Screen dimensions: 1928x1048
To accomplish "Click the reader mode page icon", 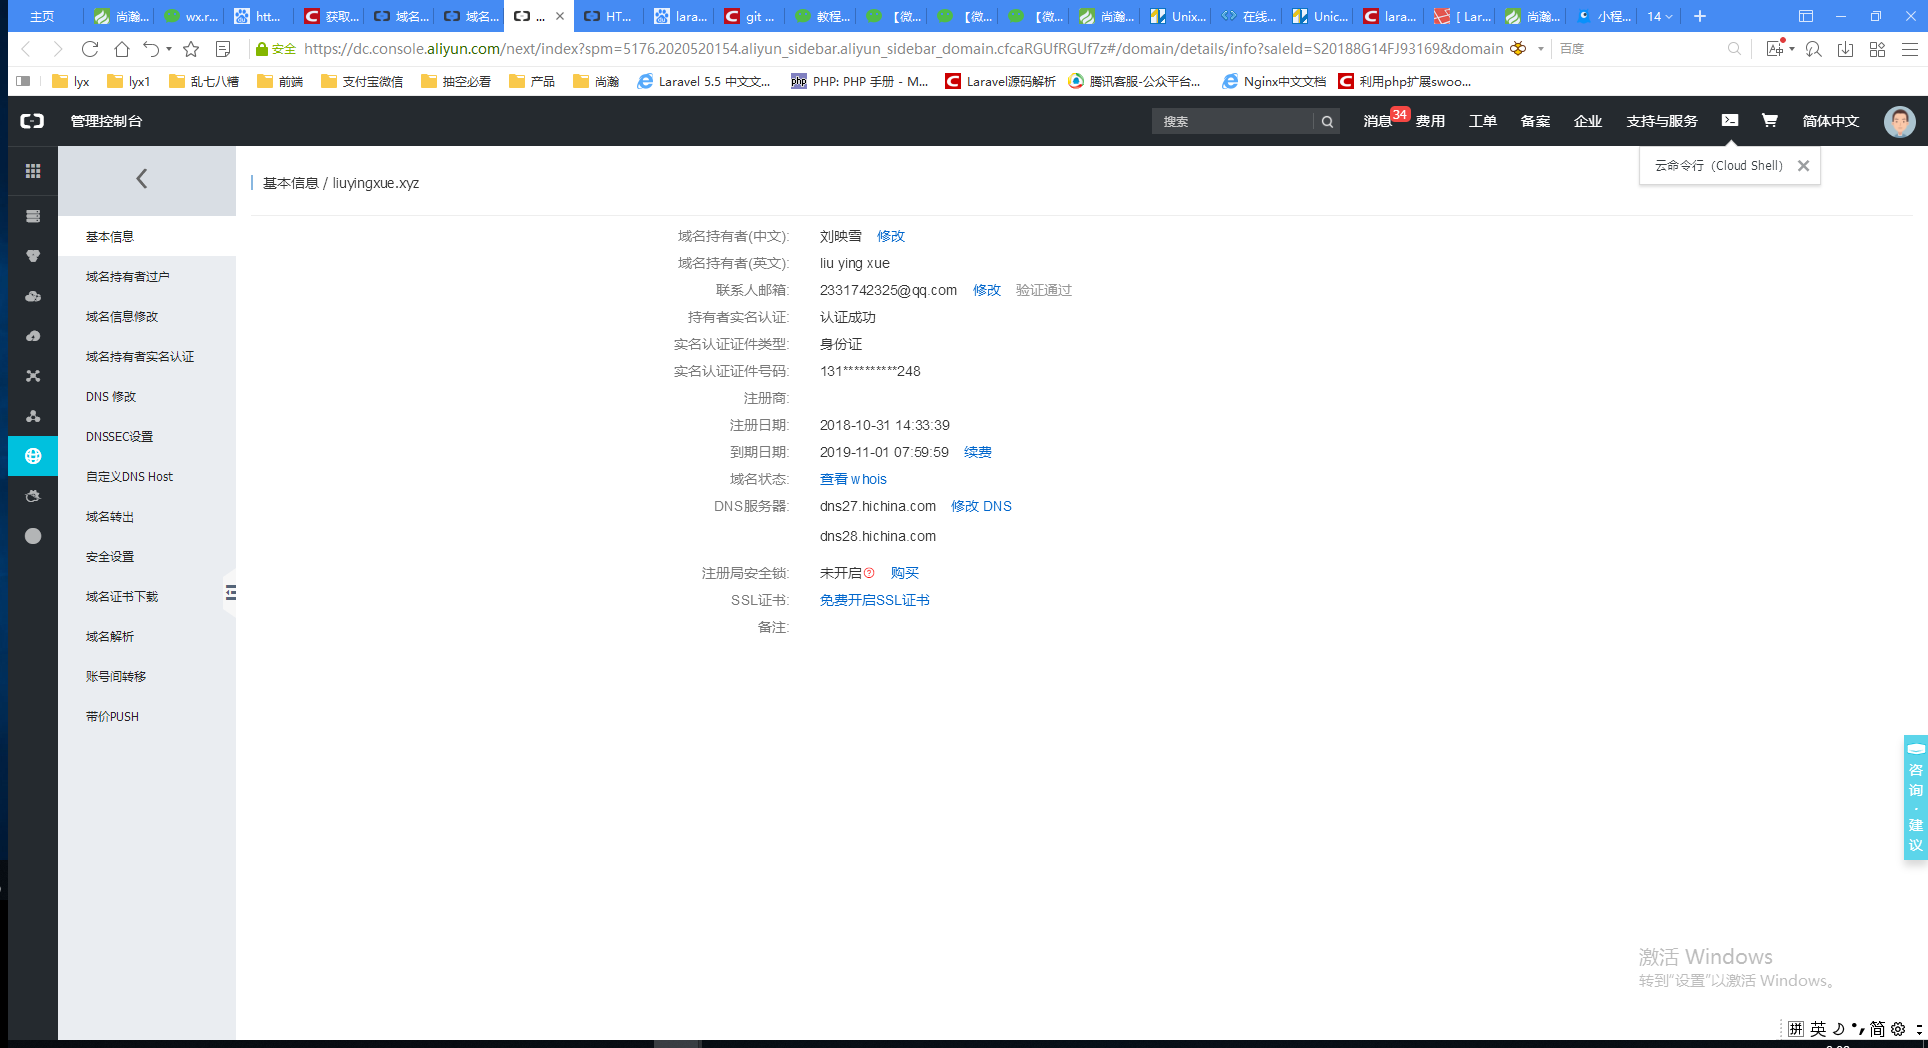I will point(223,48).
